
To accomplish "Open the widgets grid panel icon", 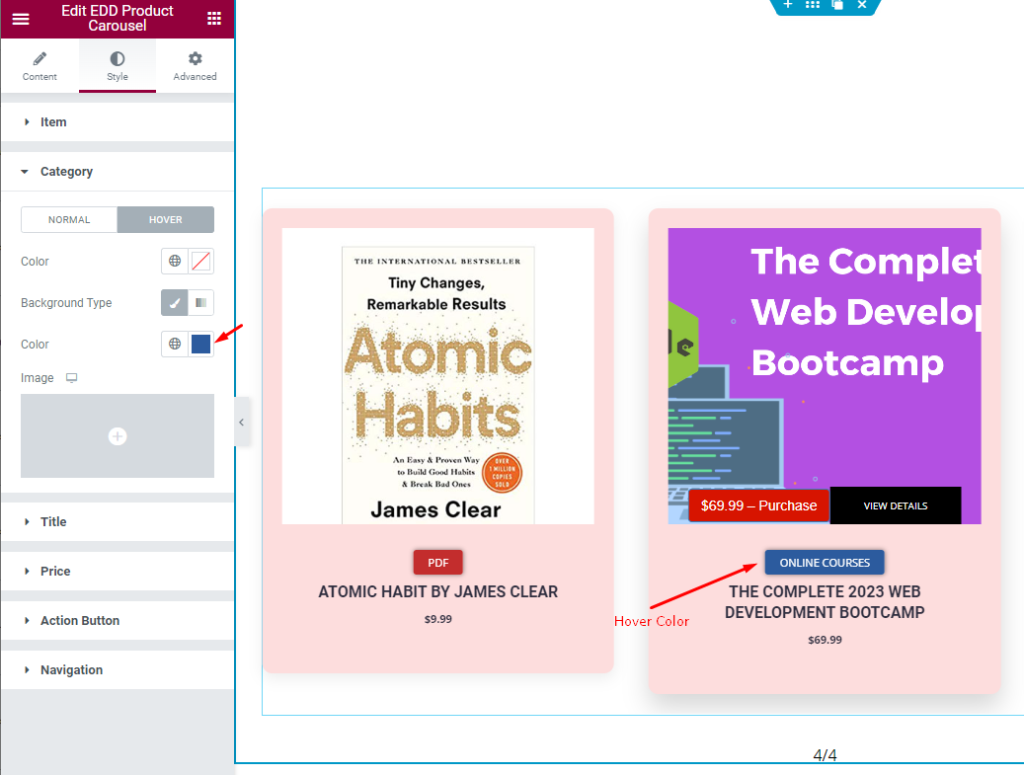I will click(214, 18).
